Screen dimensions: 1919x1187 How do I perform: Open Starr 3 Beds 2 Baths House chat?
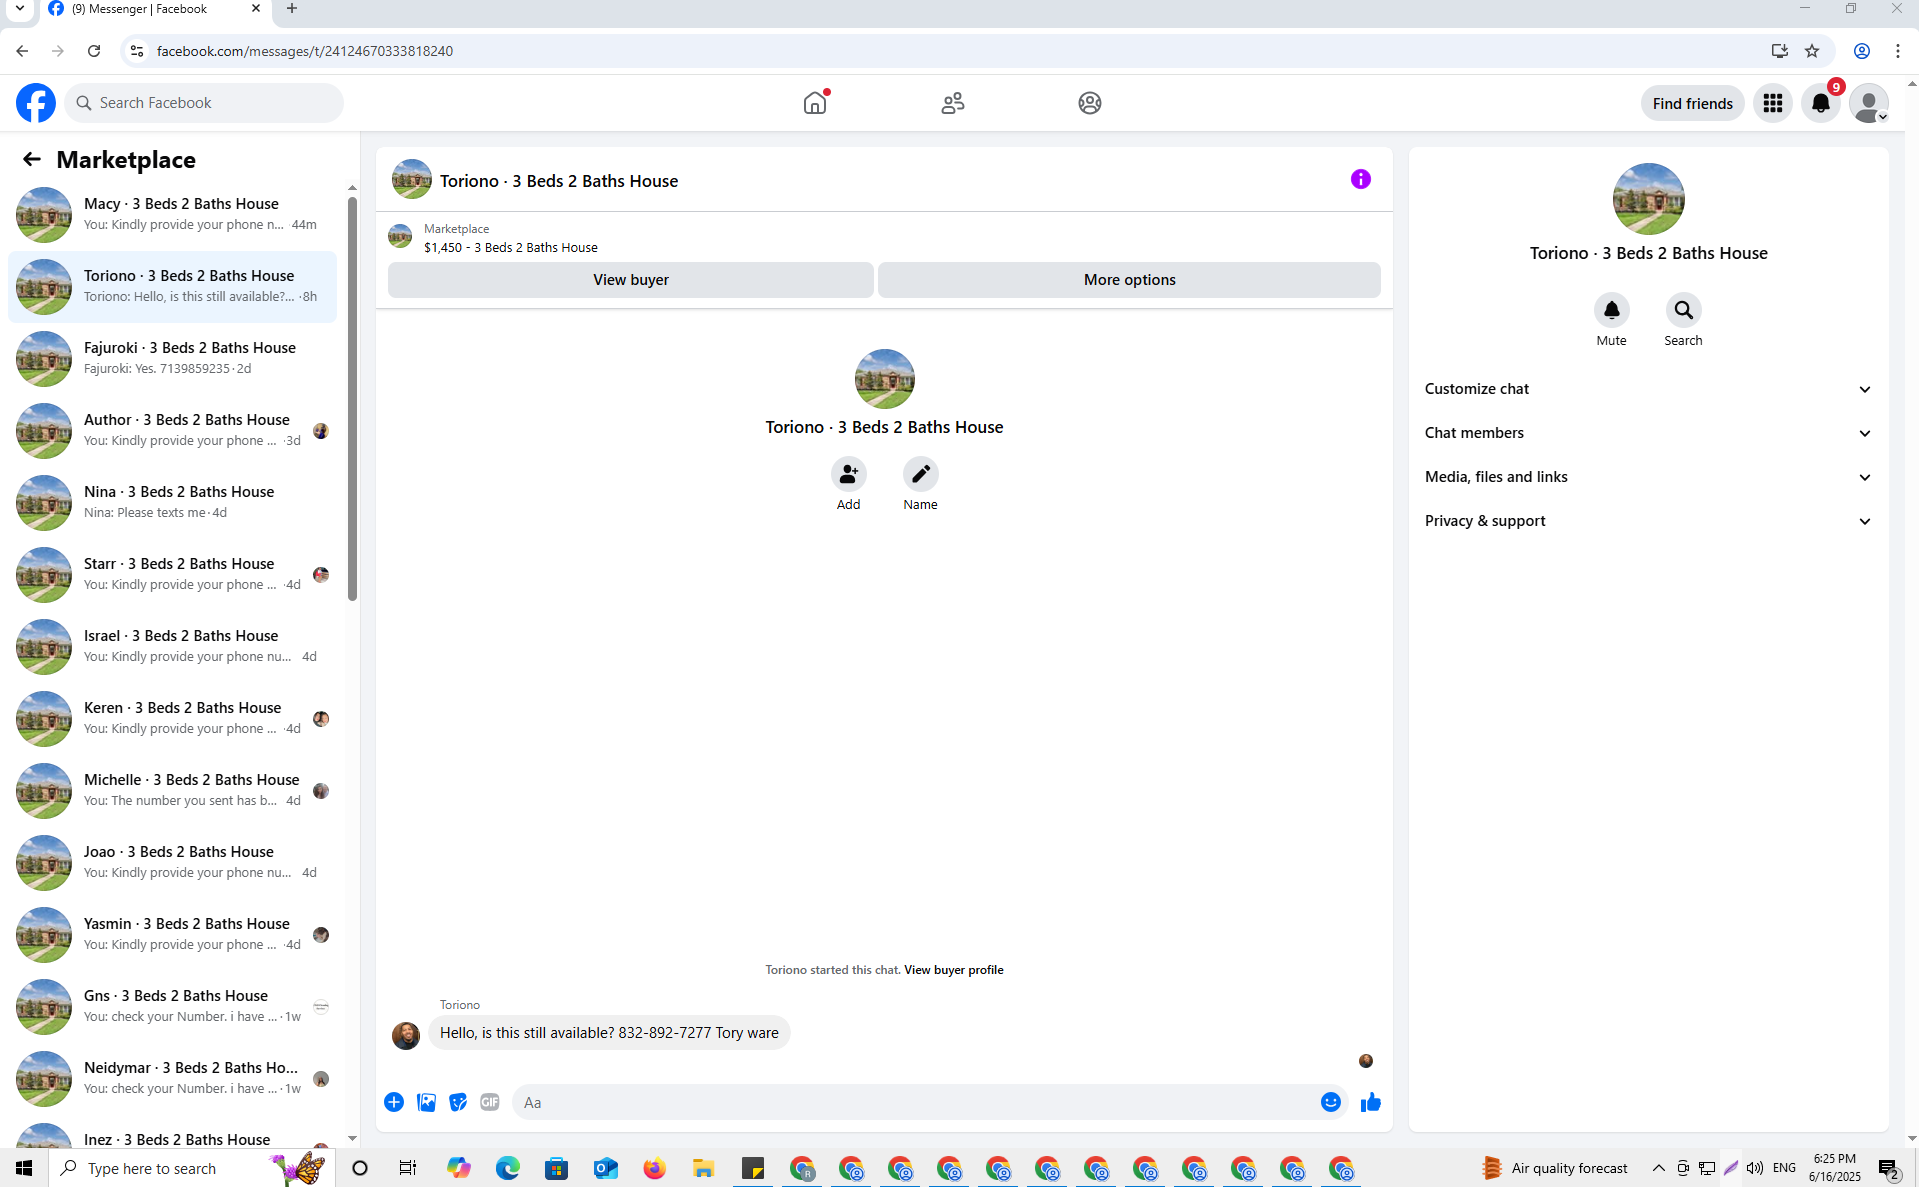pos(172,575)
